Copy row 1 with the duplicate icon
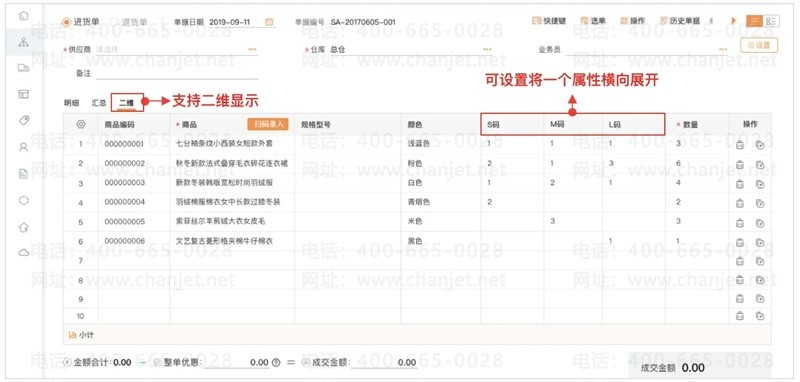800x382 pixels. coord(760,145)
